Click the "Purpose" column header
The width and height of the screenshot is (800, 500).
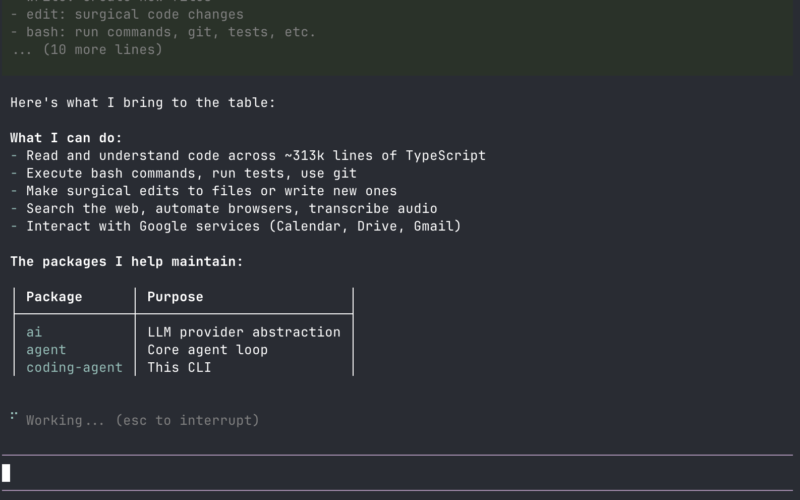pyautogui.click(x=175, y=297)
